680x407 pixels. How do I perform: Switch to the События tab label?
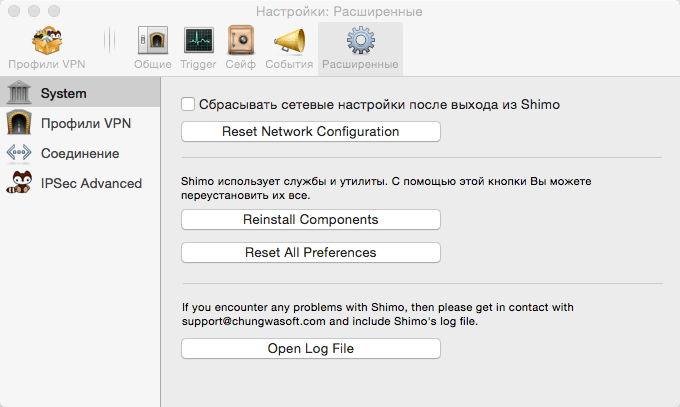[x=289, y=64]
